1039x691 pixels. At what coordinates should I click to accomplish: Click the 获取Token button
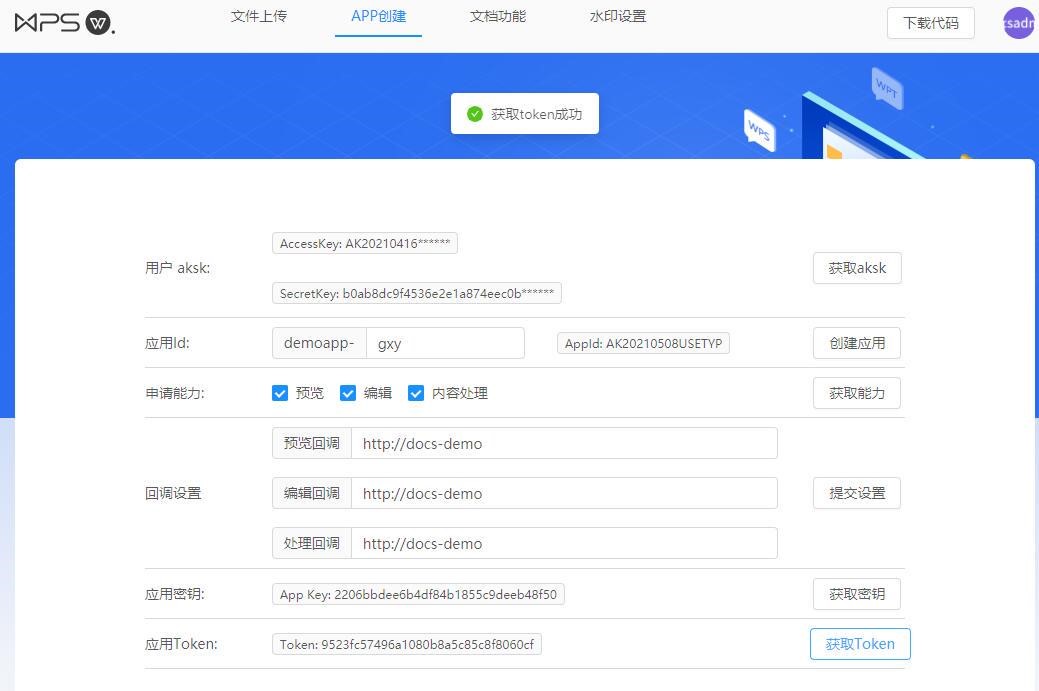[859, 644]
